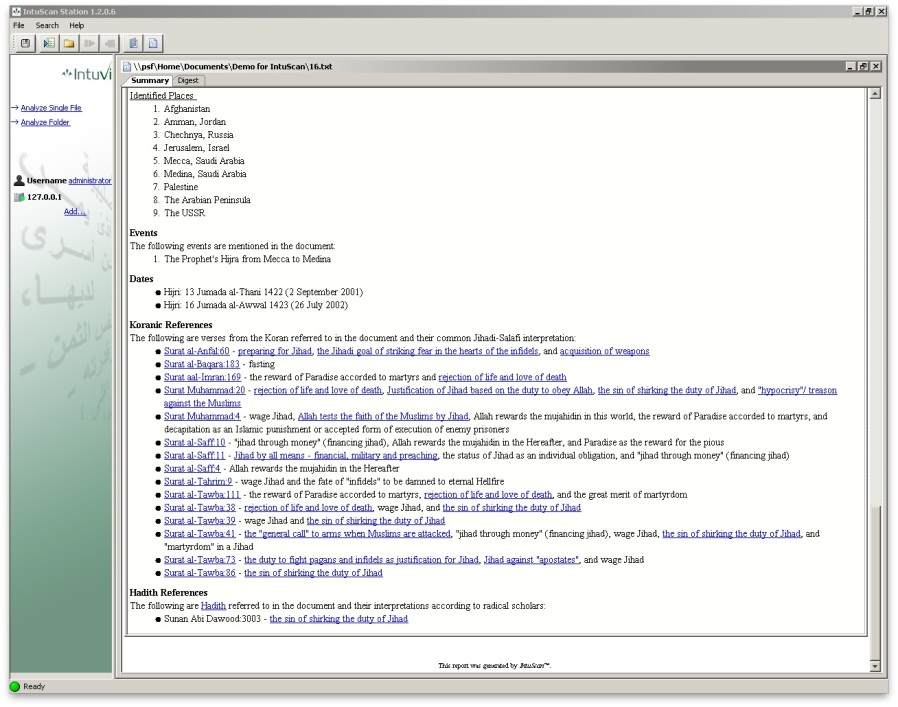Click the blue document help toolbar icon
This screenshot has height=707, width=898.
[133, 43]
